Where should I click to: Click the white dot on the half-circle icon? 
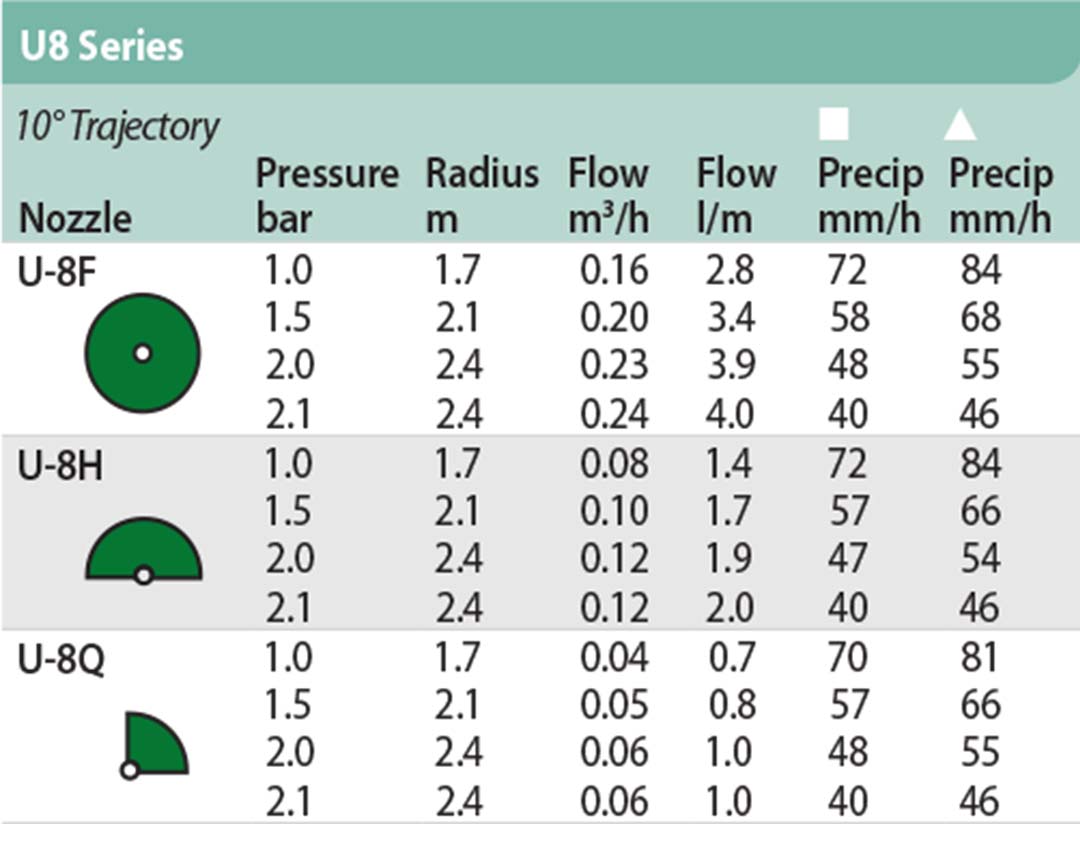pyautogui.click(x=143, y=575)
